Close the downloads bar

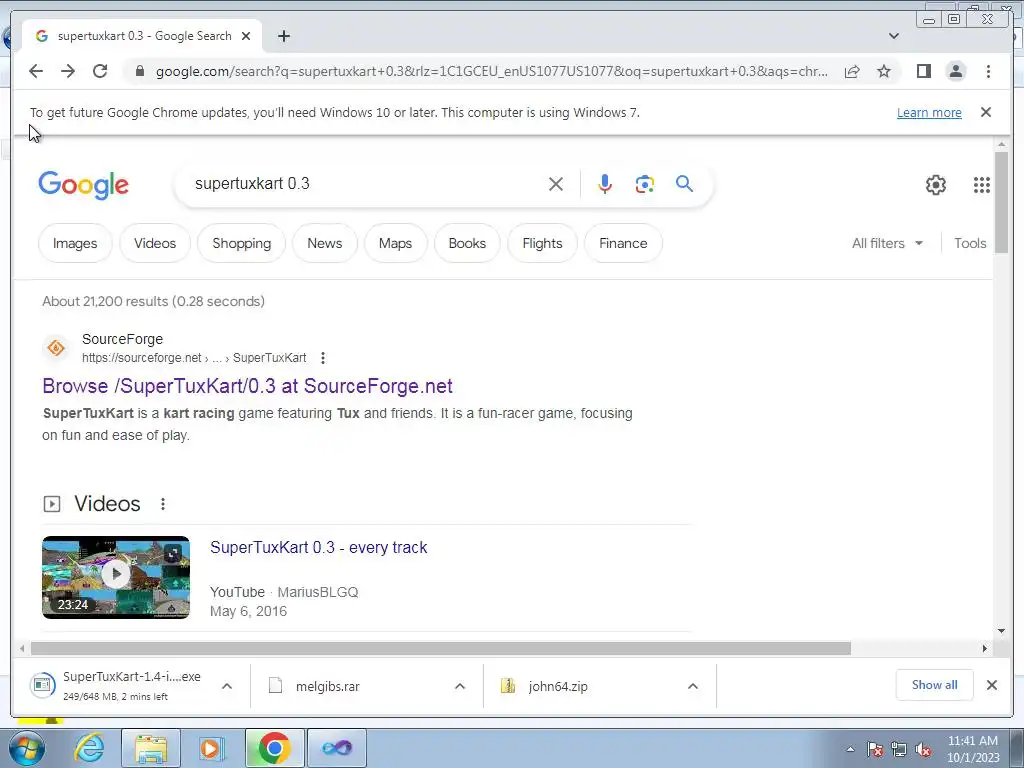click(x=991, y=685)
